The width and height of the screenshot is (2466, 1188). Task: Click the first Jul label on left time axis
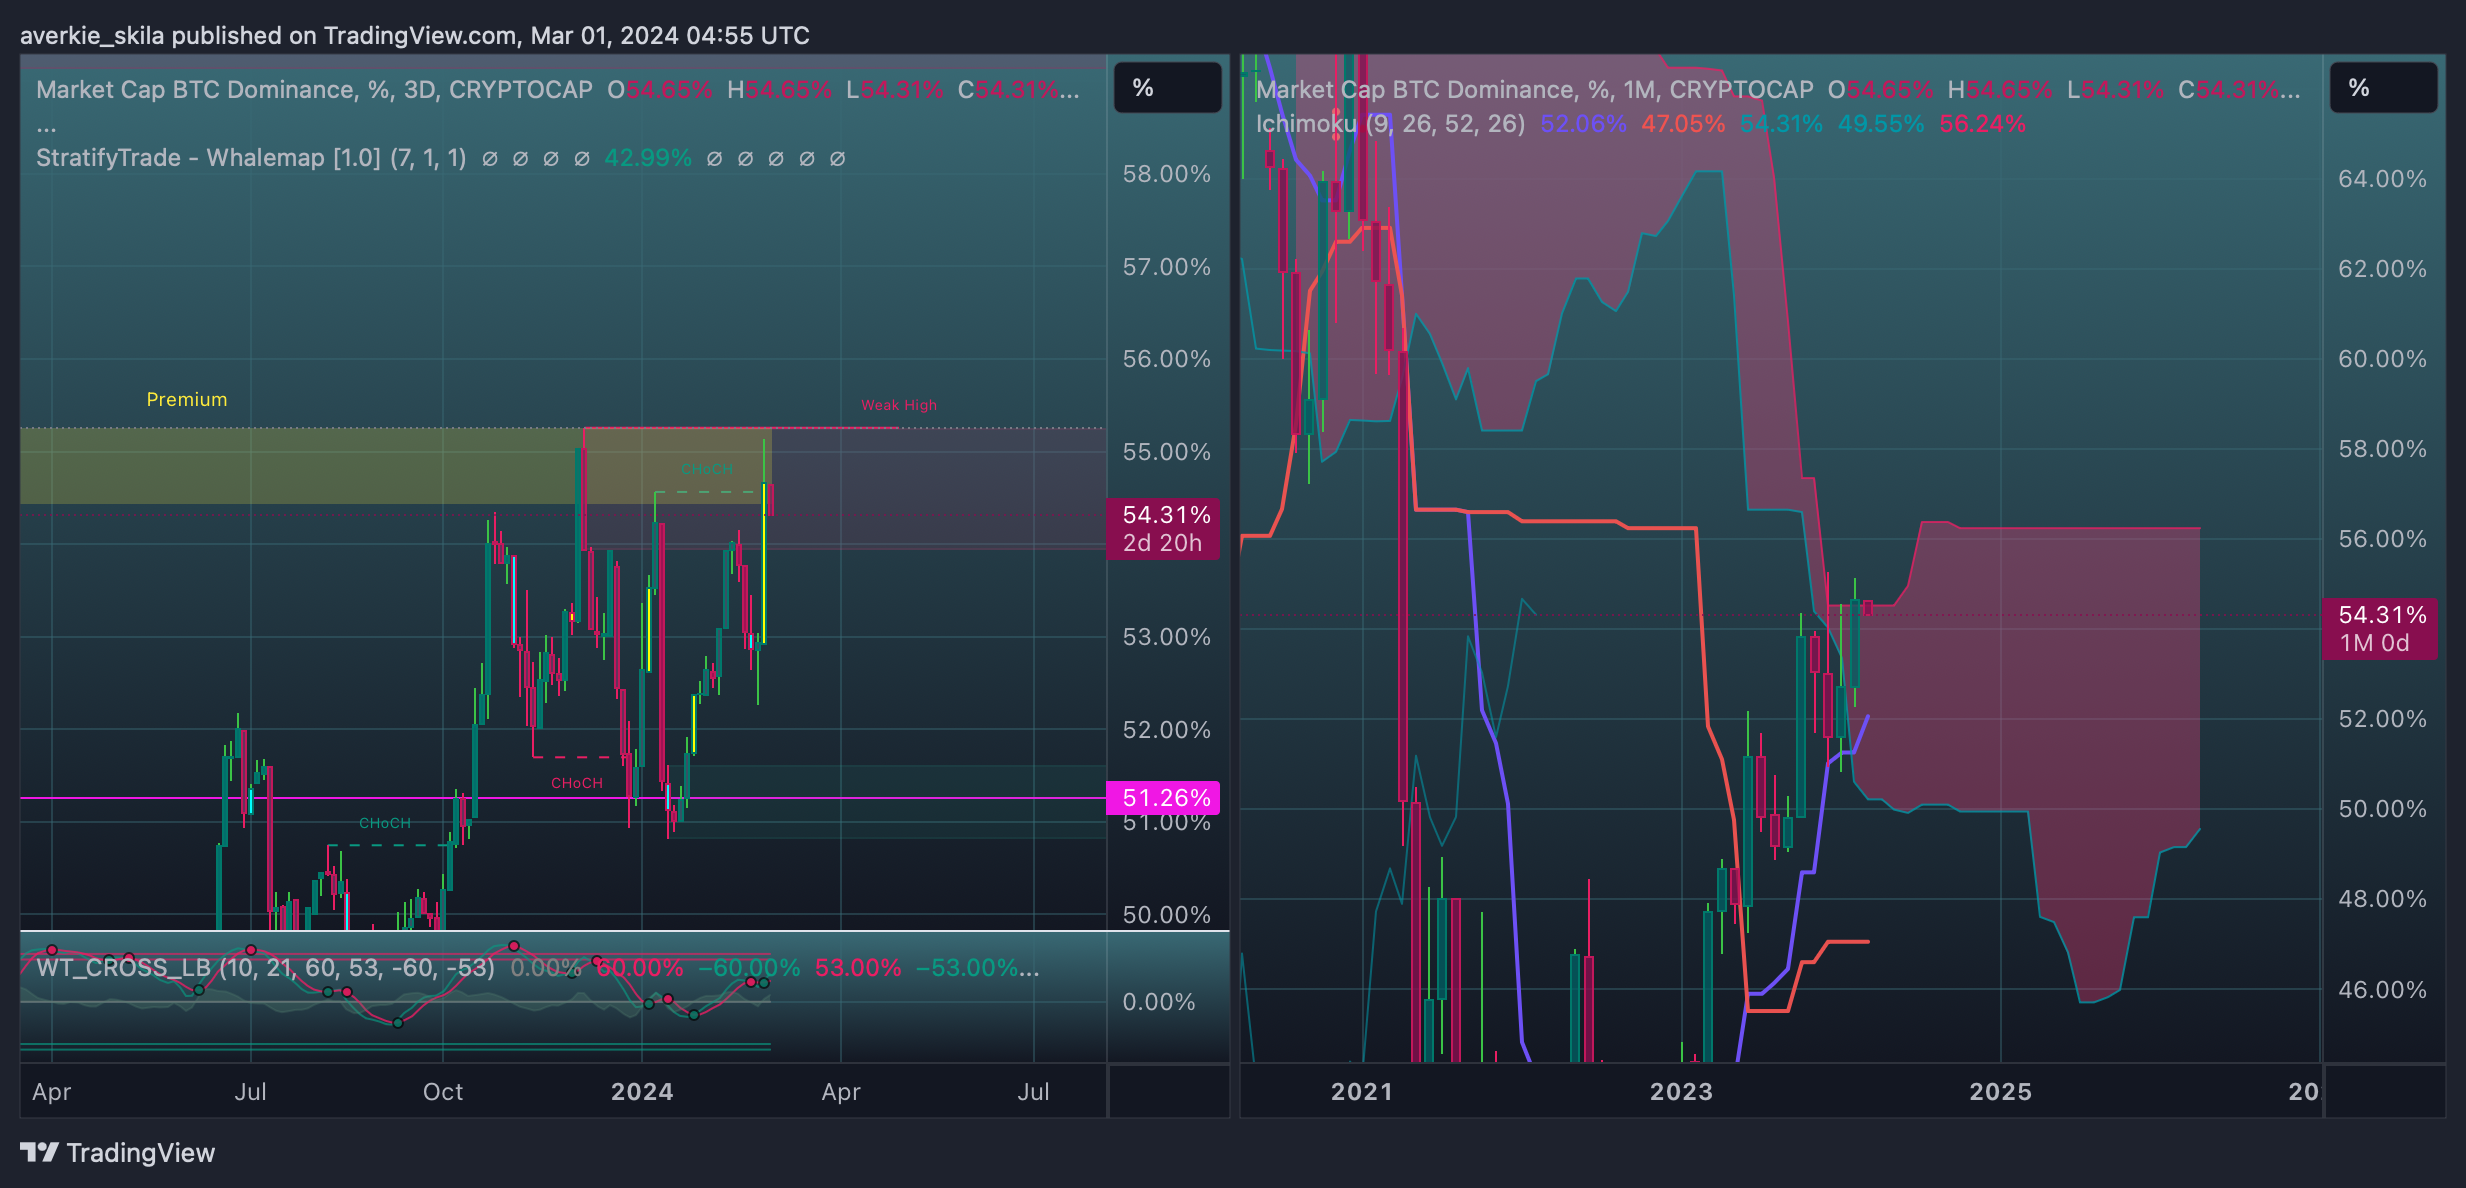tap(250, 1092)
